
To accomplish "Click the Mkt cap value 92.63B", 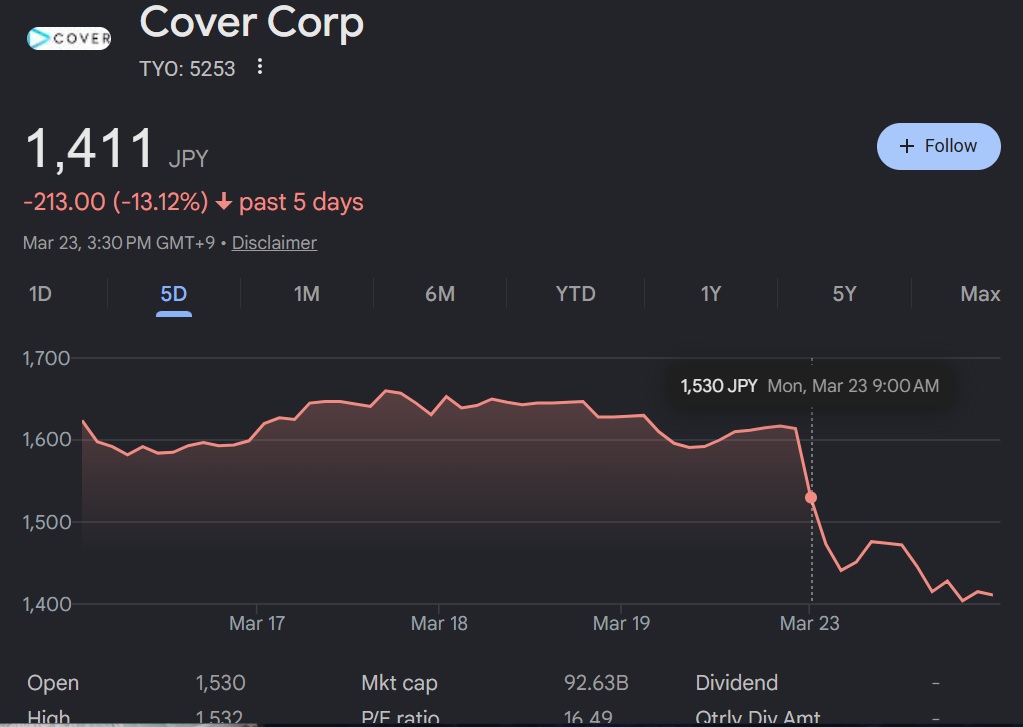I will (596, 683).
